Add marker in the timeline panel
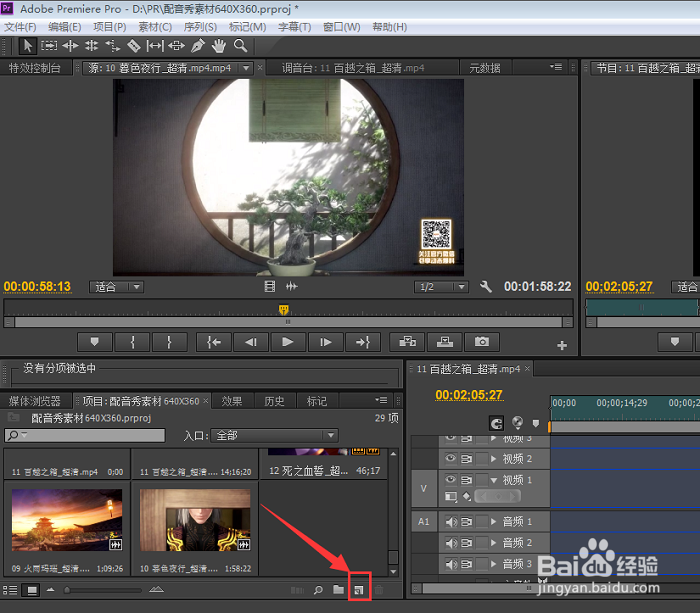This screenshot has width=700, height=613. 536,423
